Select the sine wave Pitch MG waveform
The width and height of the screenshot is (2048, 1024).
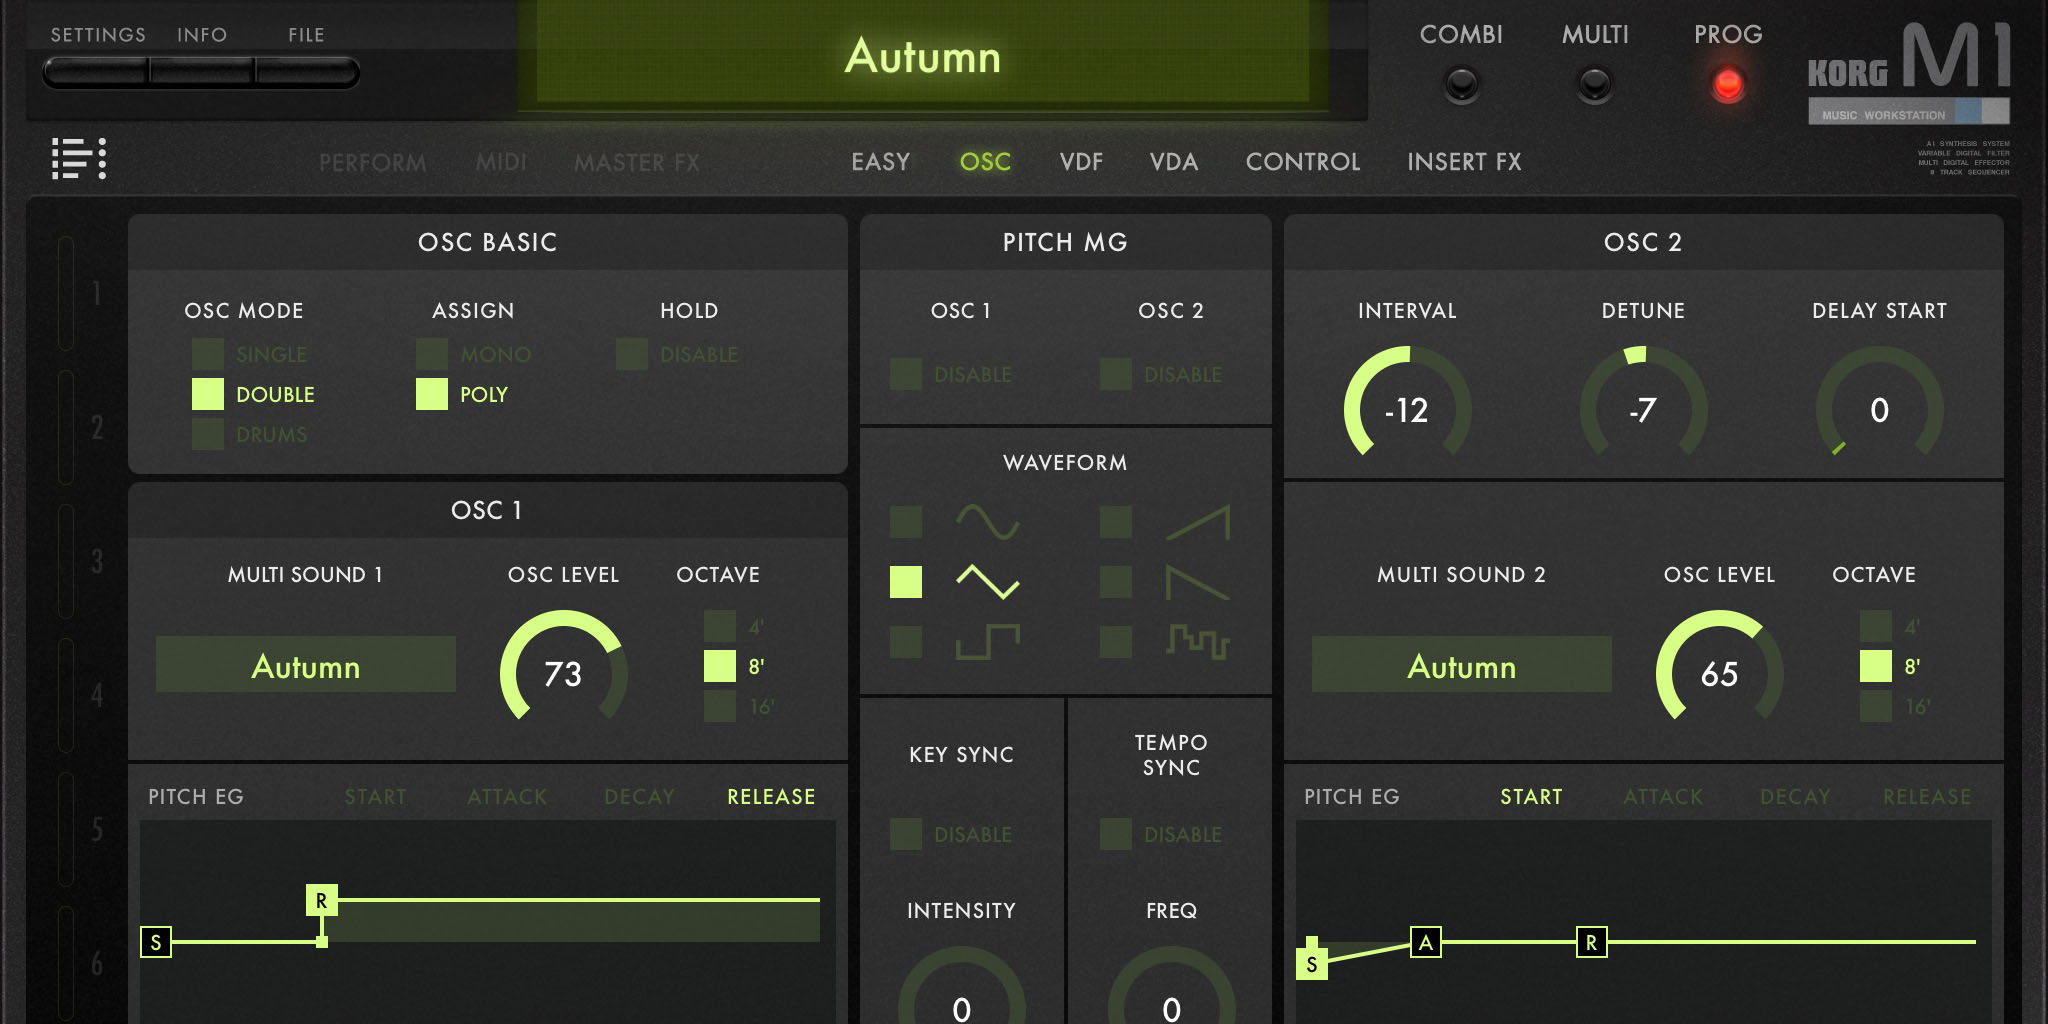tap(905, 523)
